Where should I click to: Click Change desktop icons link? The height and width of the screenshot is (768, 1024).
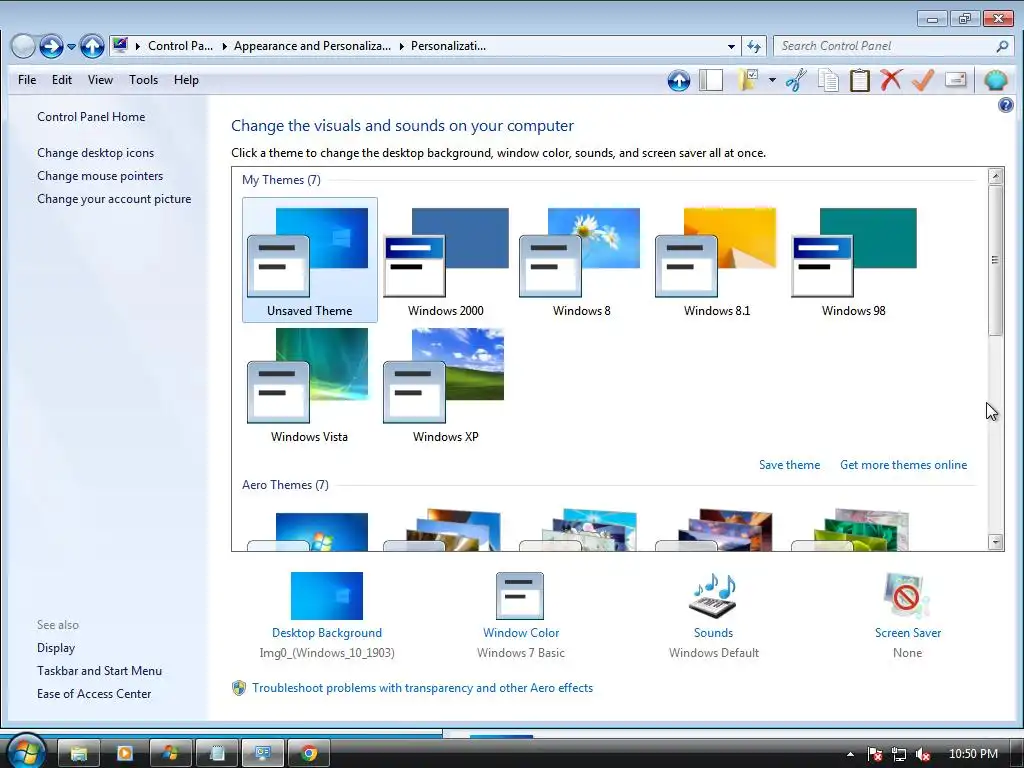coord(95,153)
